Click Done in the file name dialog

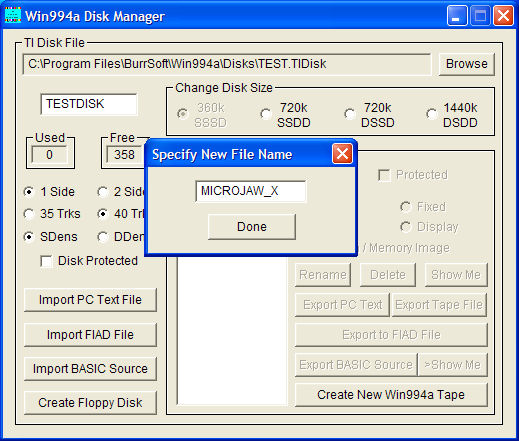pos(252,227)
